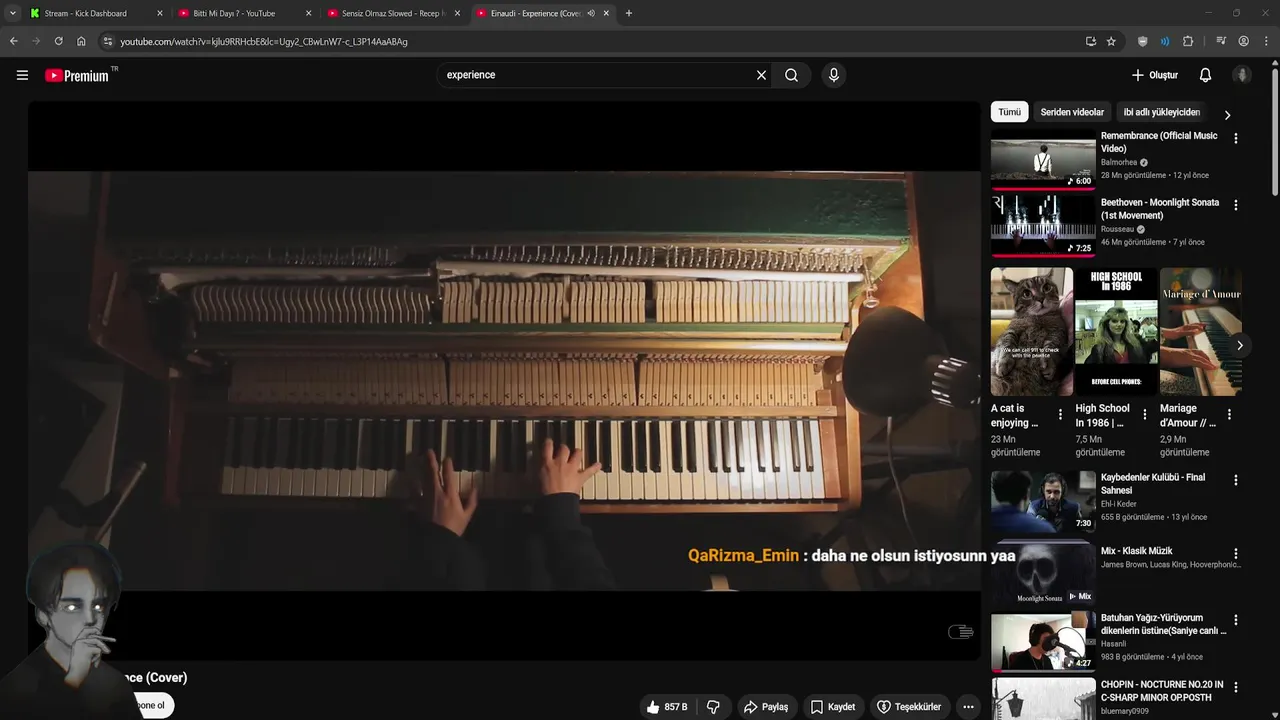Open the Batuhan Yağız-Yürüyorum video title
This screenshot has height=720, width=1280.
[x=1163, y=624]
